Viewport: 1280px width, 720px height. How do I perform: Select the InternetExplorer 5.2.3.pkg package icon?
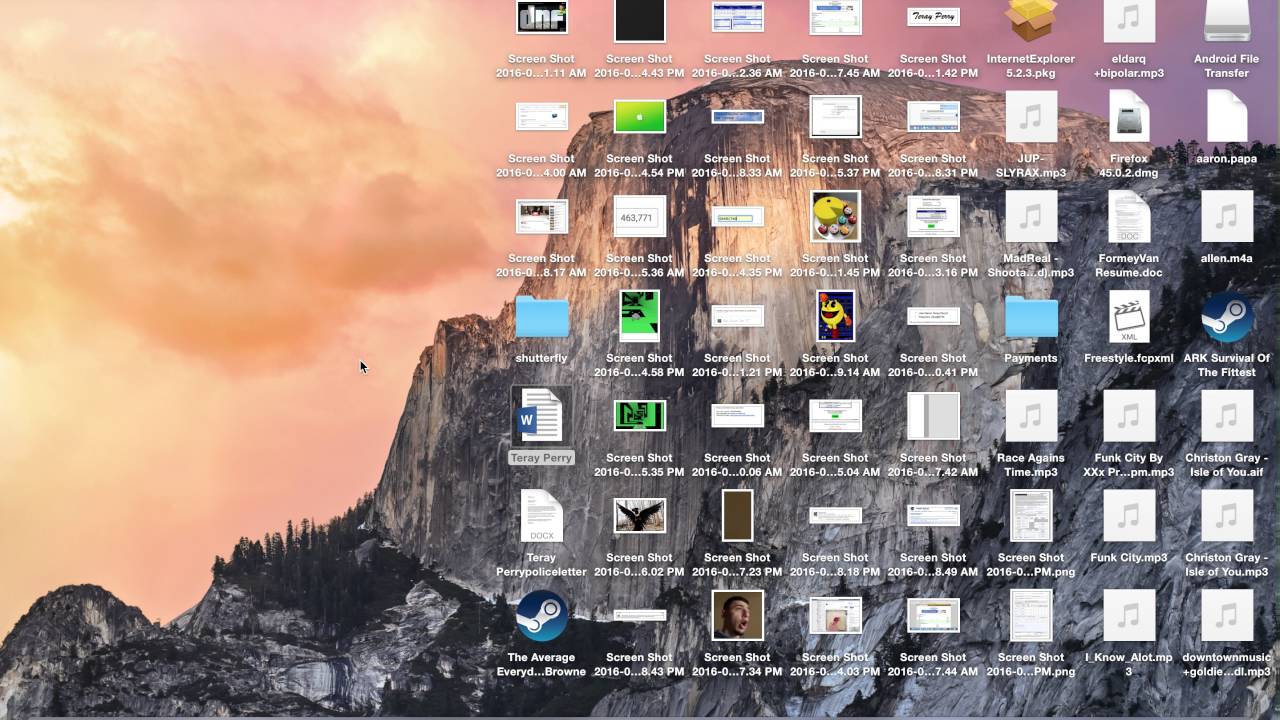(1031, 20)
